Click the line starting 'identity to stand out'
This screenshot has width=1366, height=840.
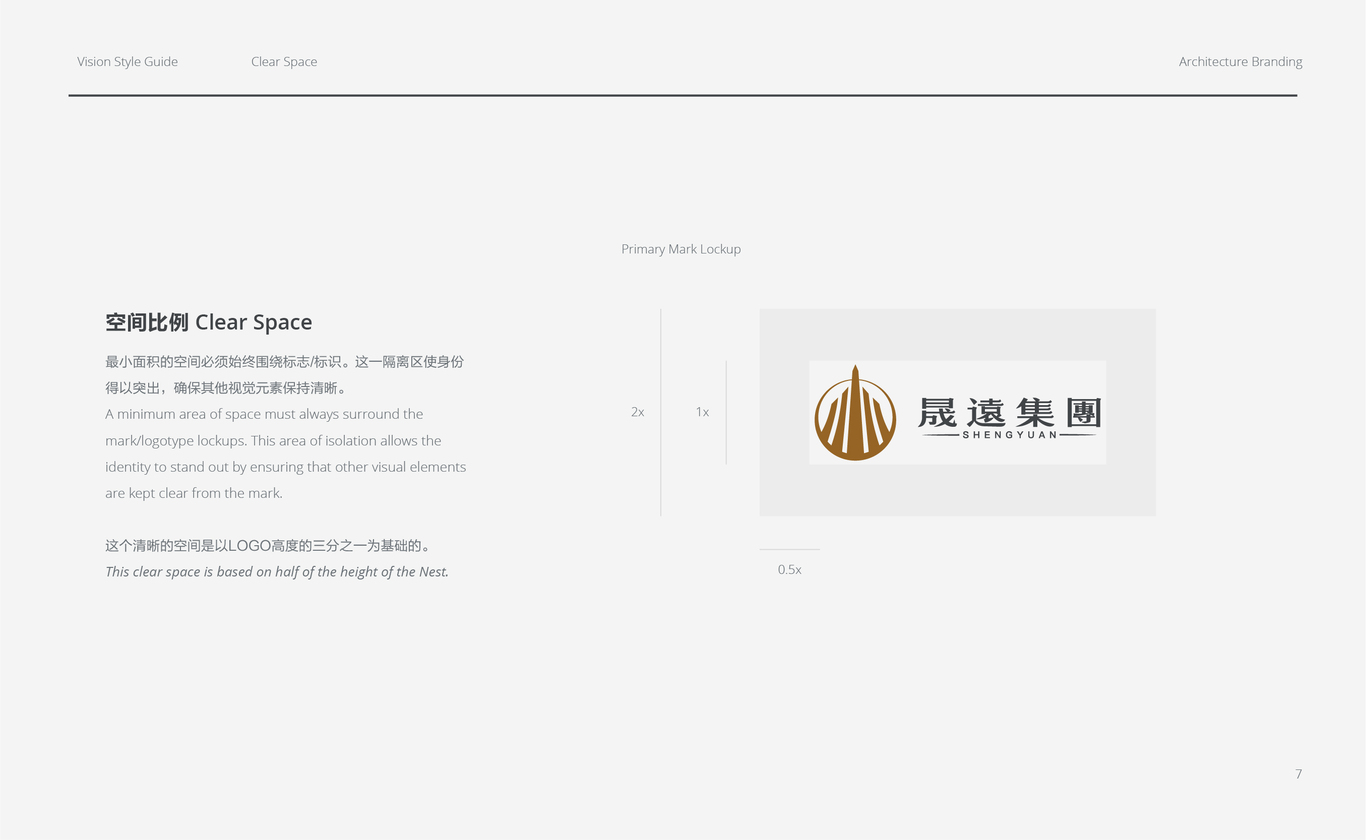[x=286, y=467]
